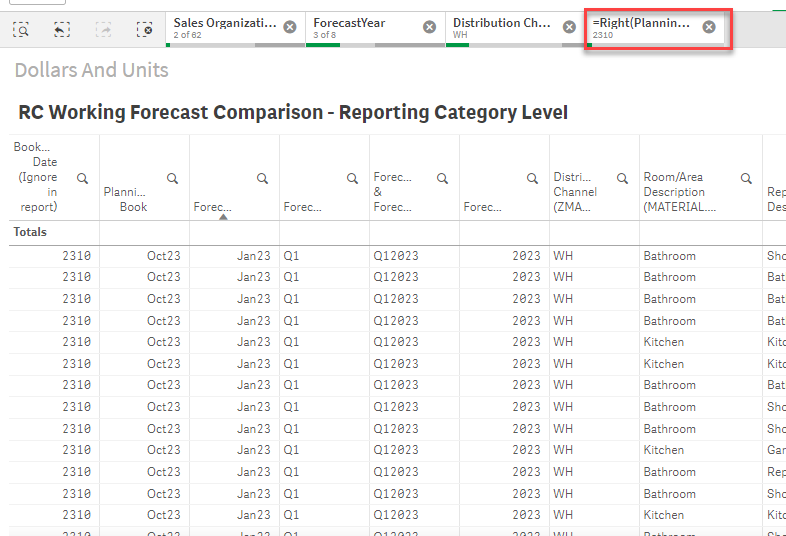Open the smart search selection tool
Viewport: 786px width, 536px height.
(x=21, y=30)
